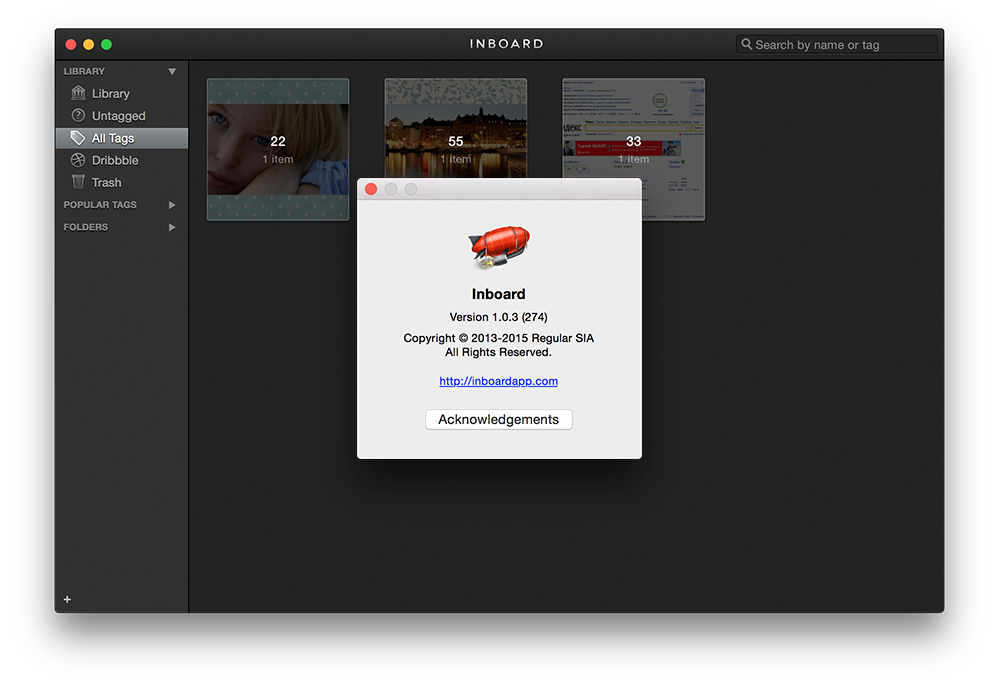The width and height of the screenshot is (1000, 684).
Task: Click the All Tags tag icon
Action: (x=78, y=138)
